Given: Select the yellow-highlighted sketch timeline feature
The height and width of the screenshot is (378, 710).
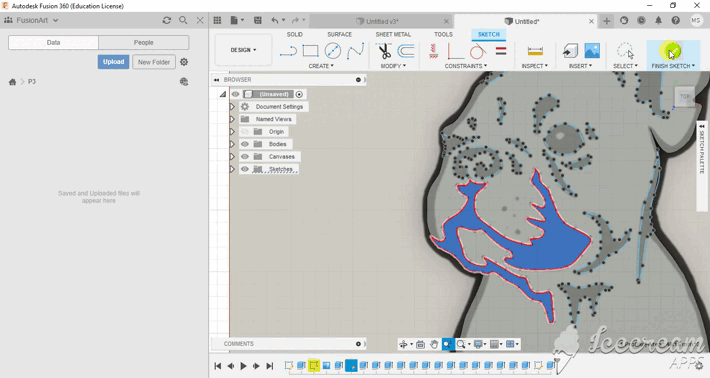Looking at the screenshot, I should [x=313, y=365].
